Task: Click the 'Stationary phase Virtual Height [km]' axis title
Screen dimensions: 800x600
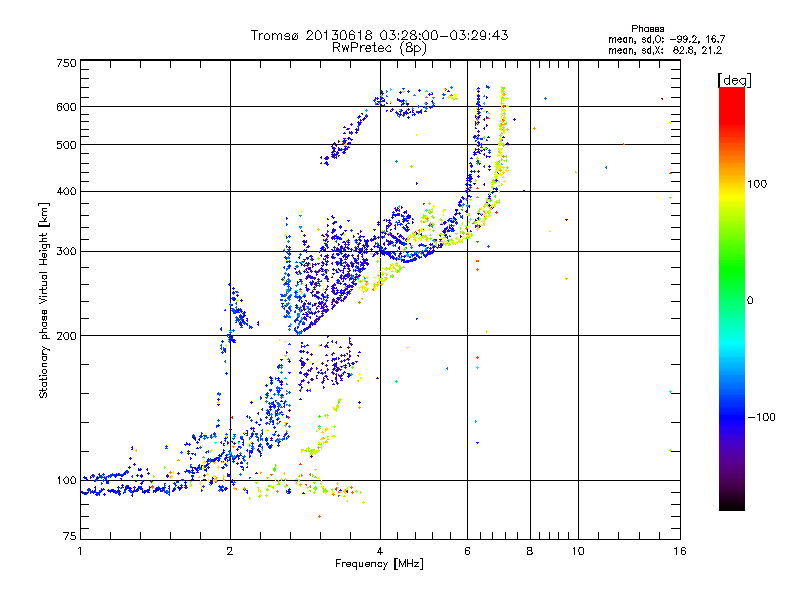Action: 44,300
